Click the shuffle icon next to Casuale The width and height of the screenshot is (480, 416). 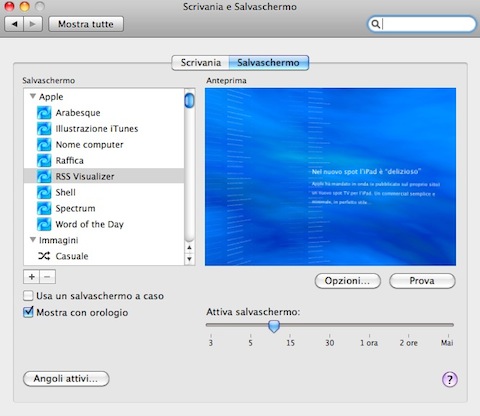[x=44, y=256]
